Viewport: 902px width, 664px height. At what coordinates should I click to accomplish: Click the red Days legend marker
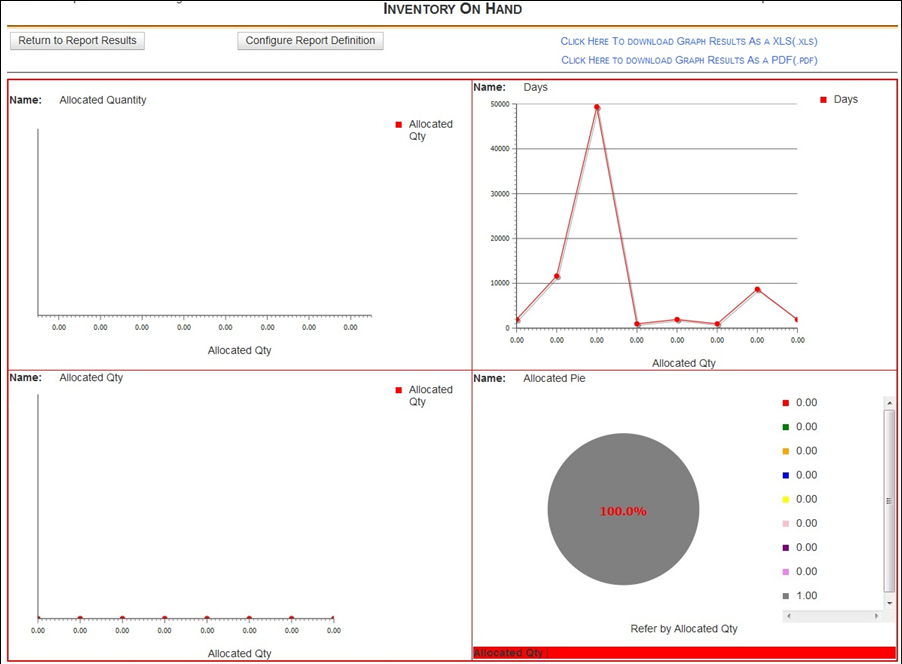(823, 100)
